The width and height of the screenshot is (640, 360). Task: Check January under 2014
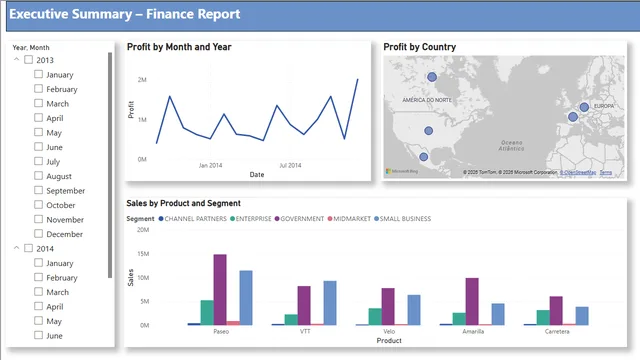(x=38, y=262)
